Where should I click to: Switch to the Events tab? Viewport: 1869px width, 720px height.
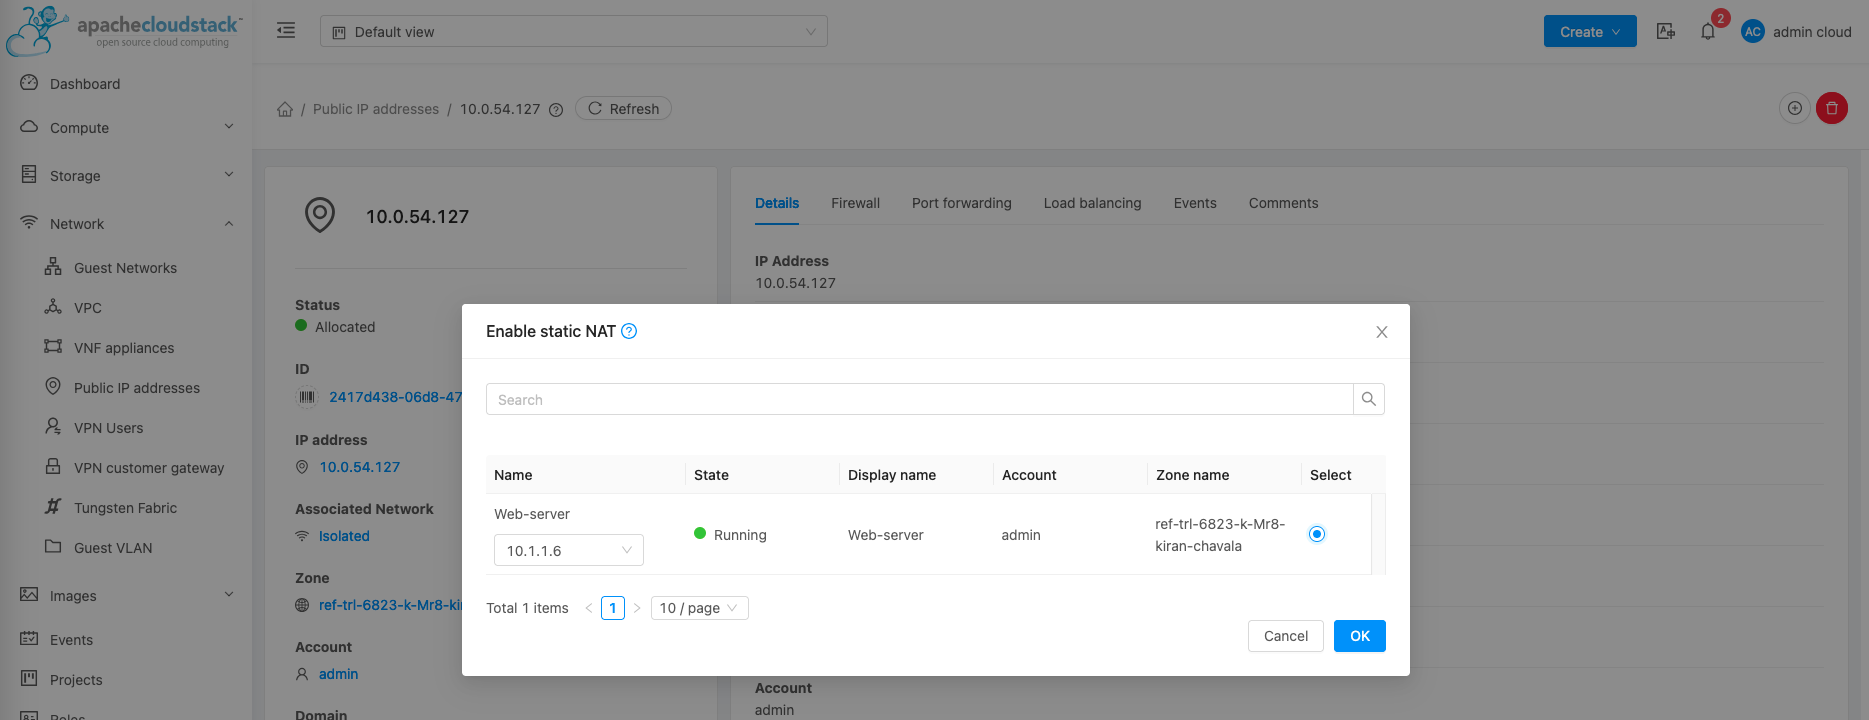click(x=1195, y=203)
